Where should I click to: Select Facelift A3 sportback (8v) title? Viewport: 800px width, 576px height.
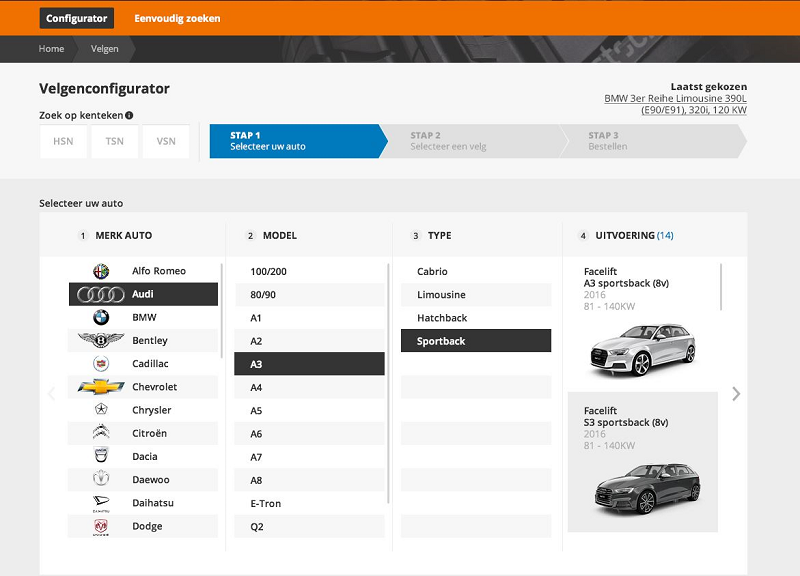(626, 278)
